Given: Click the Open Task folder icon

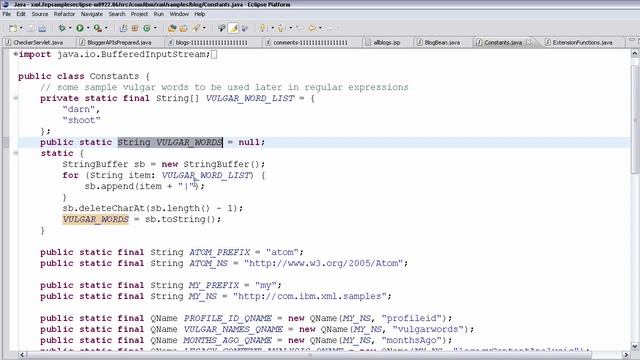Looking at the screenshot, I should (x=184, y=28).
